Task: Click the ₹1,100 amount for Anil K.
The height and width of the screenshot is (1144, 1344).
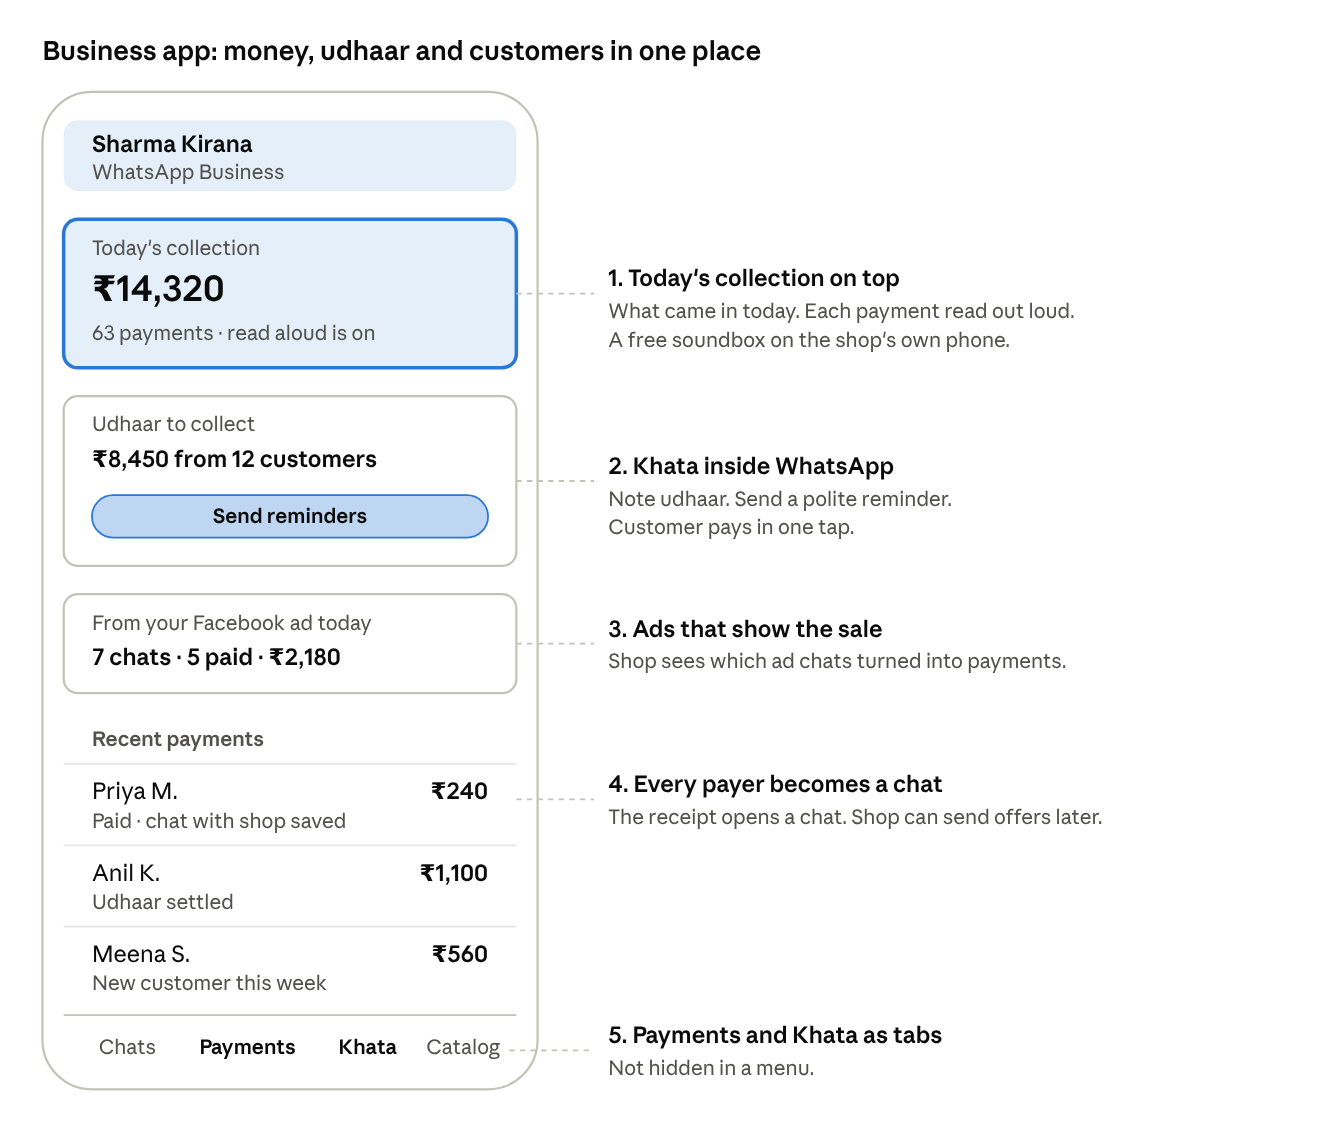Action: pos(454,873)
